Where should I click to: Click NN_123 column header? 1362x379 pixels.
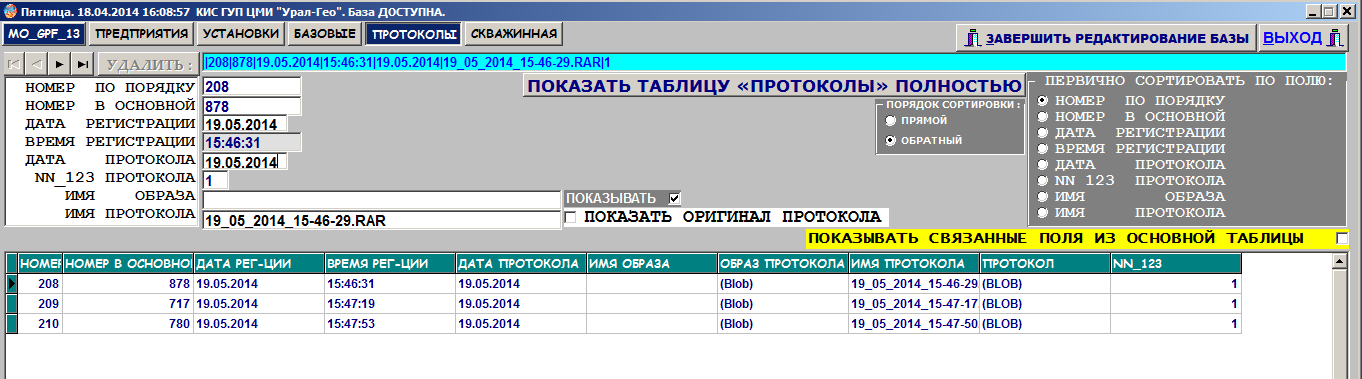(x=1176, y=264)
